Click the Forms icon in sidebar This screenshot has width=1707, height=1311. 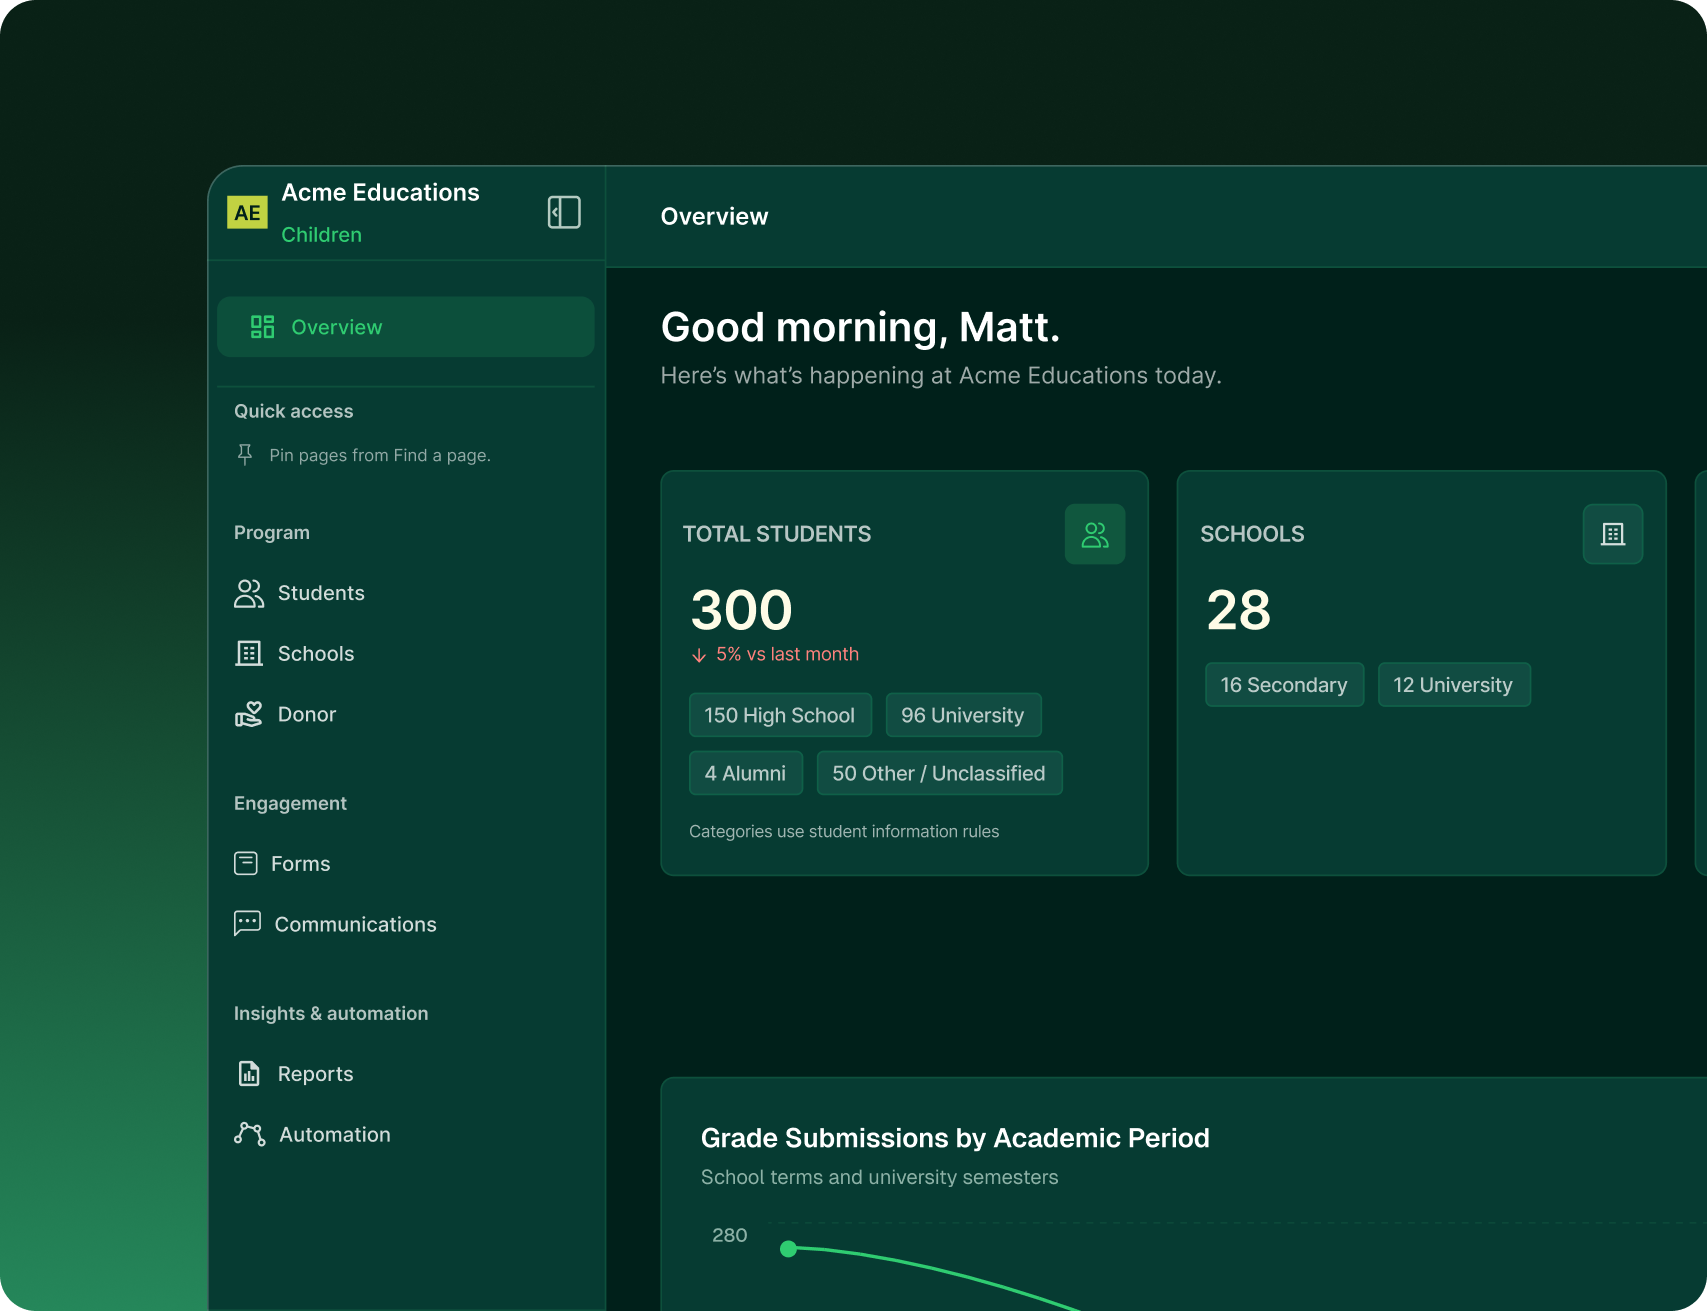[x=246, y=863]
